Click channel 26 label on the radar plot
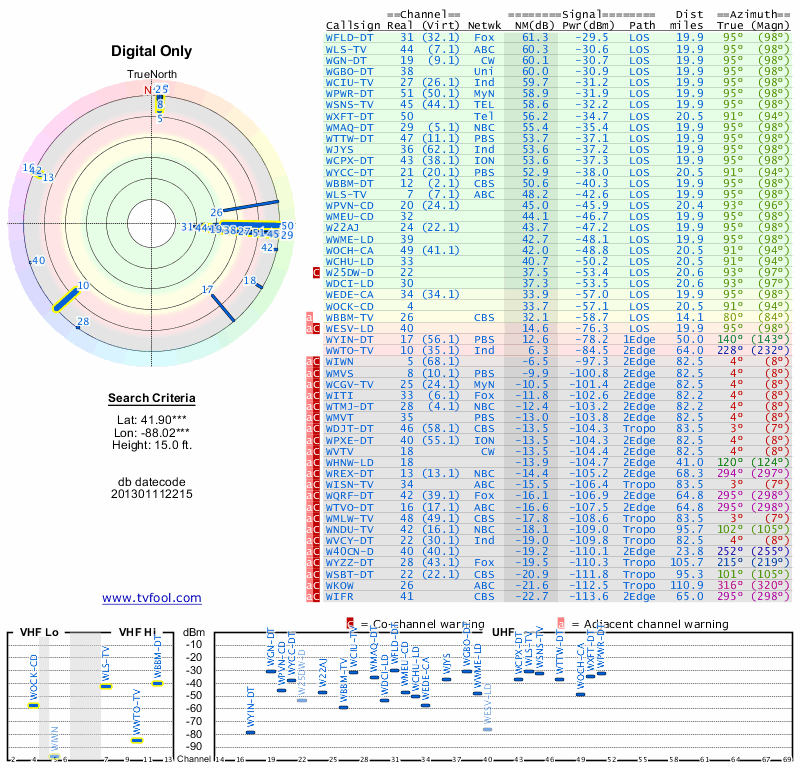This screenshot has width=800, height=768. coord(216,212)
